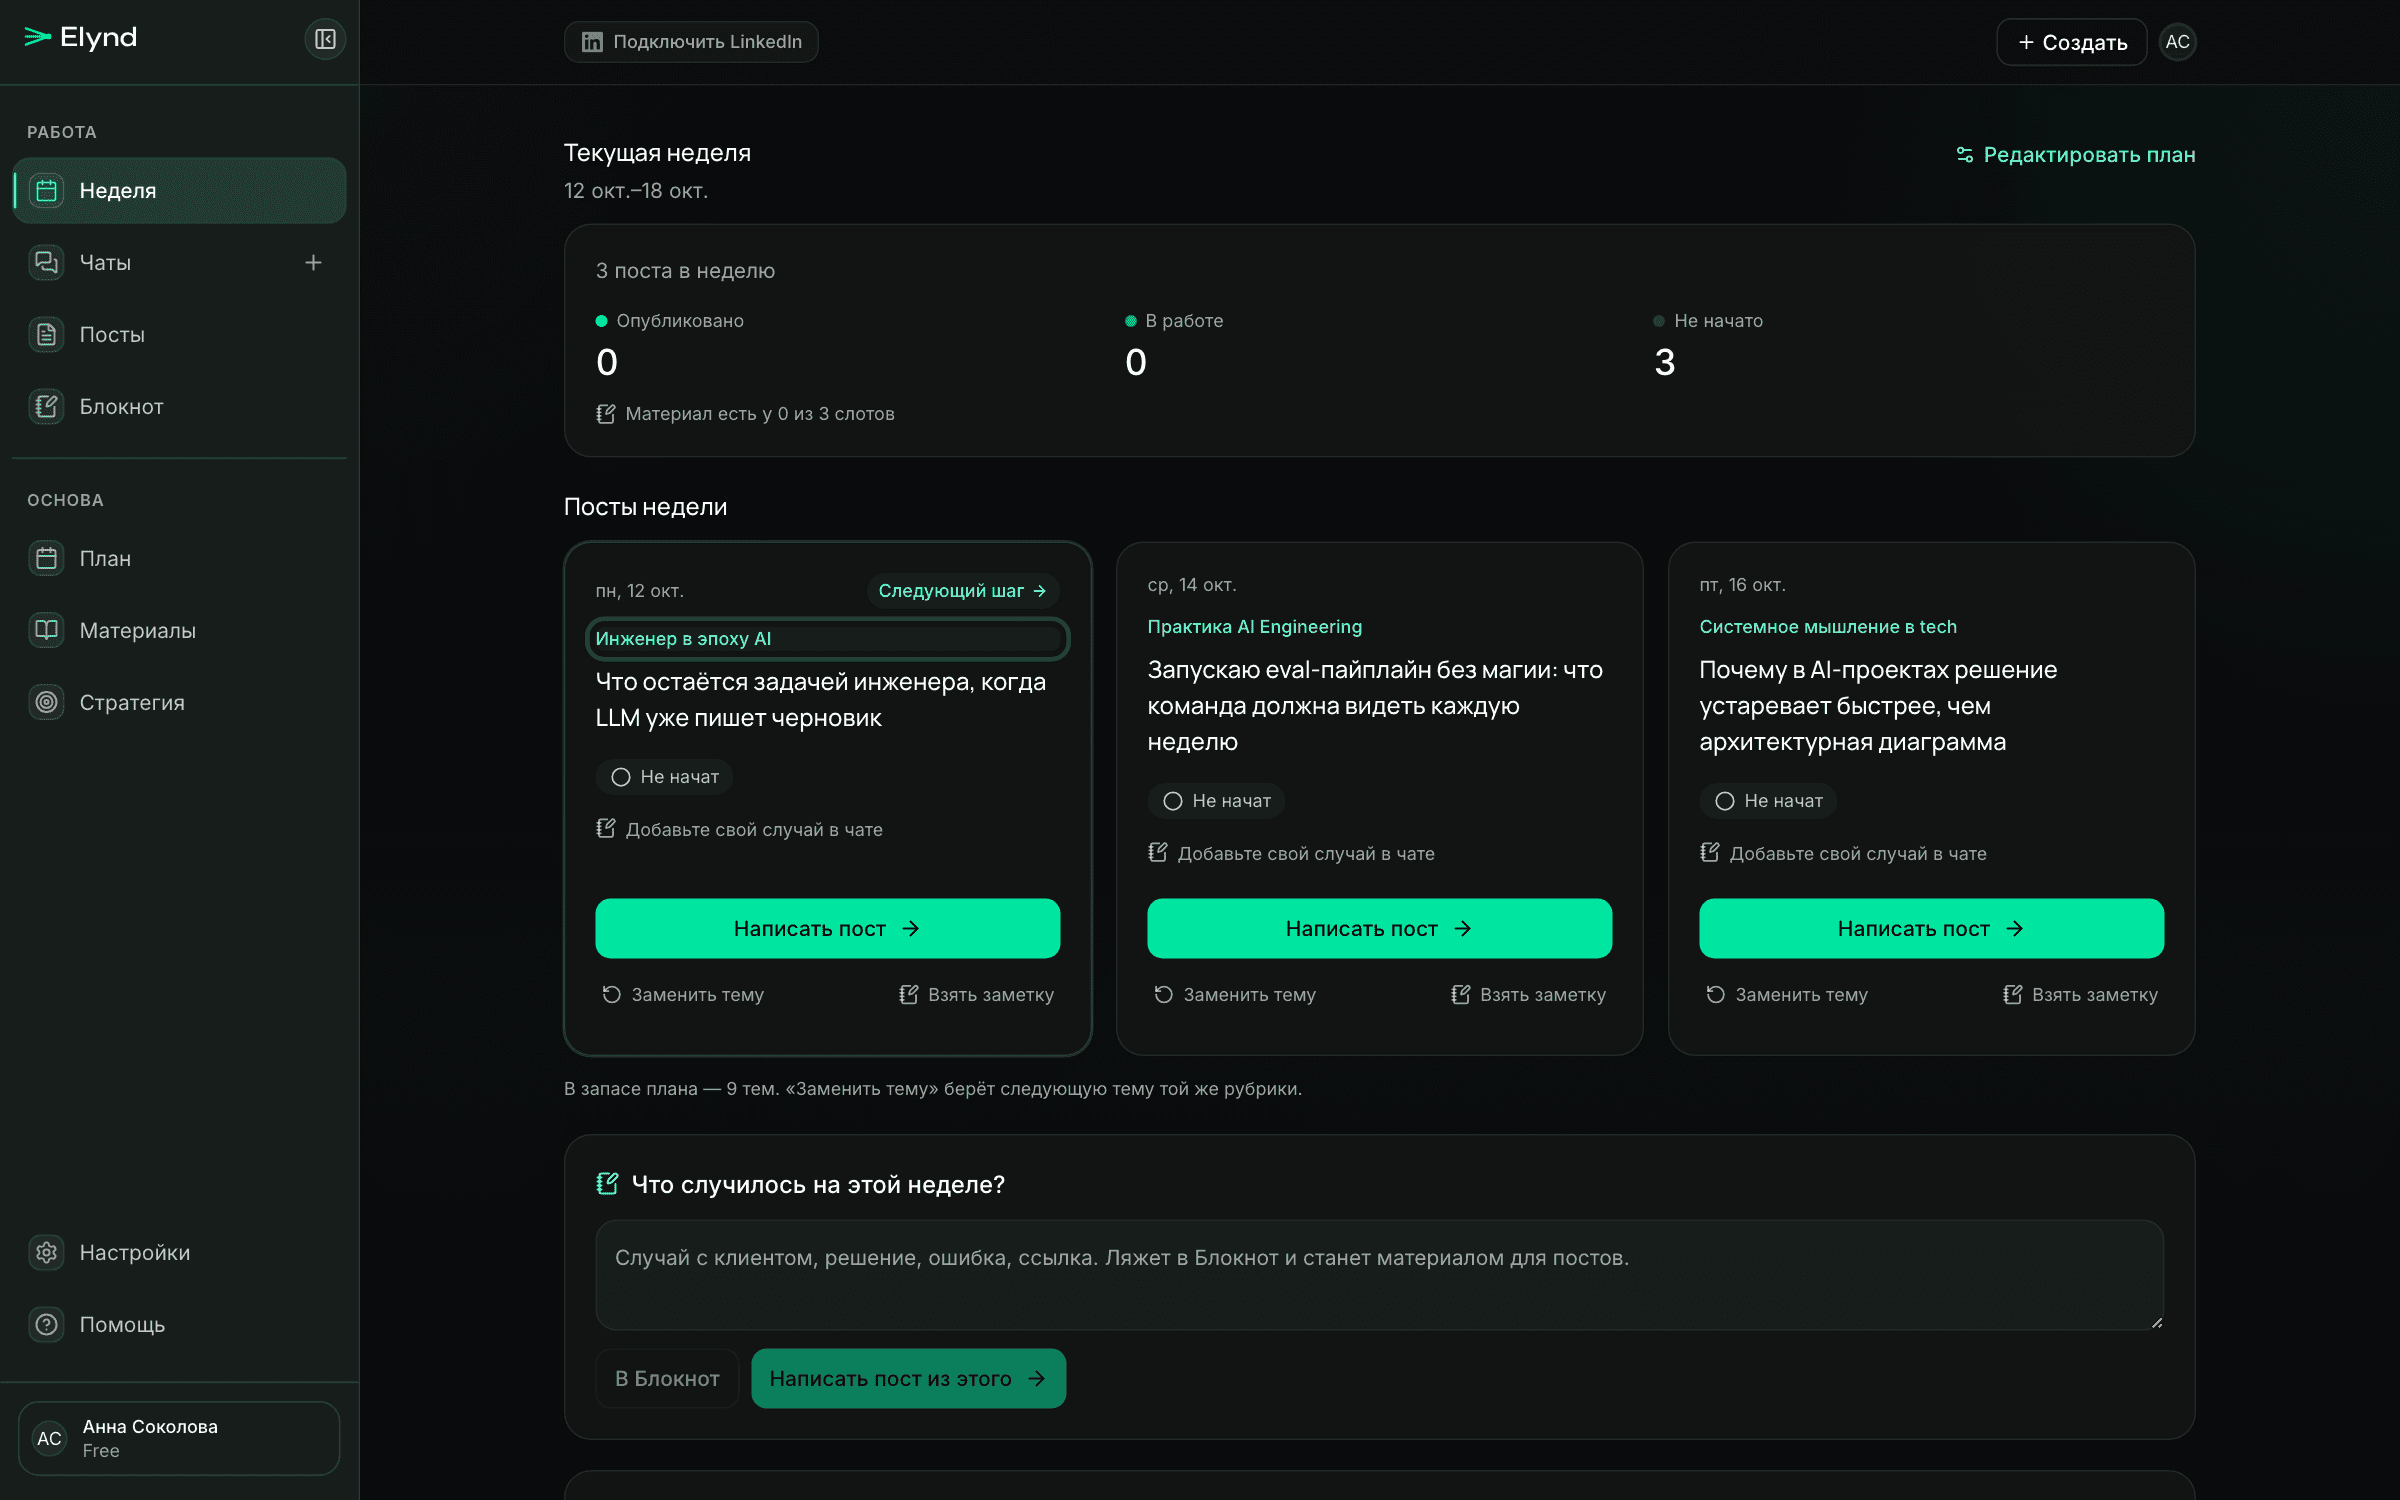
Task: Click the edit plan sliders icon
Action: click(1965, 155)
